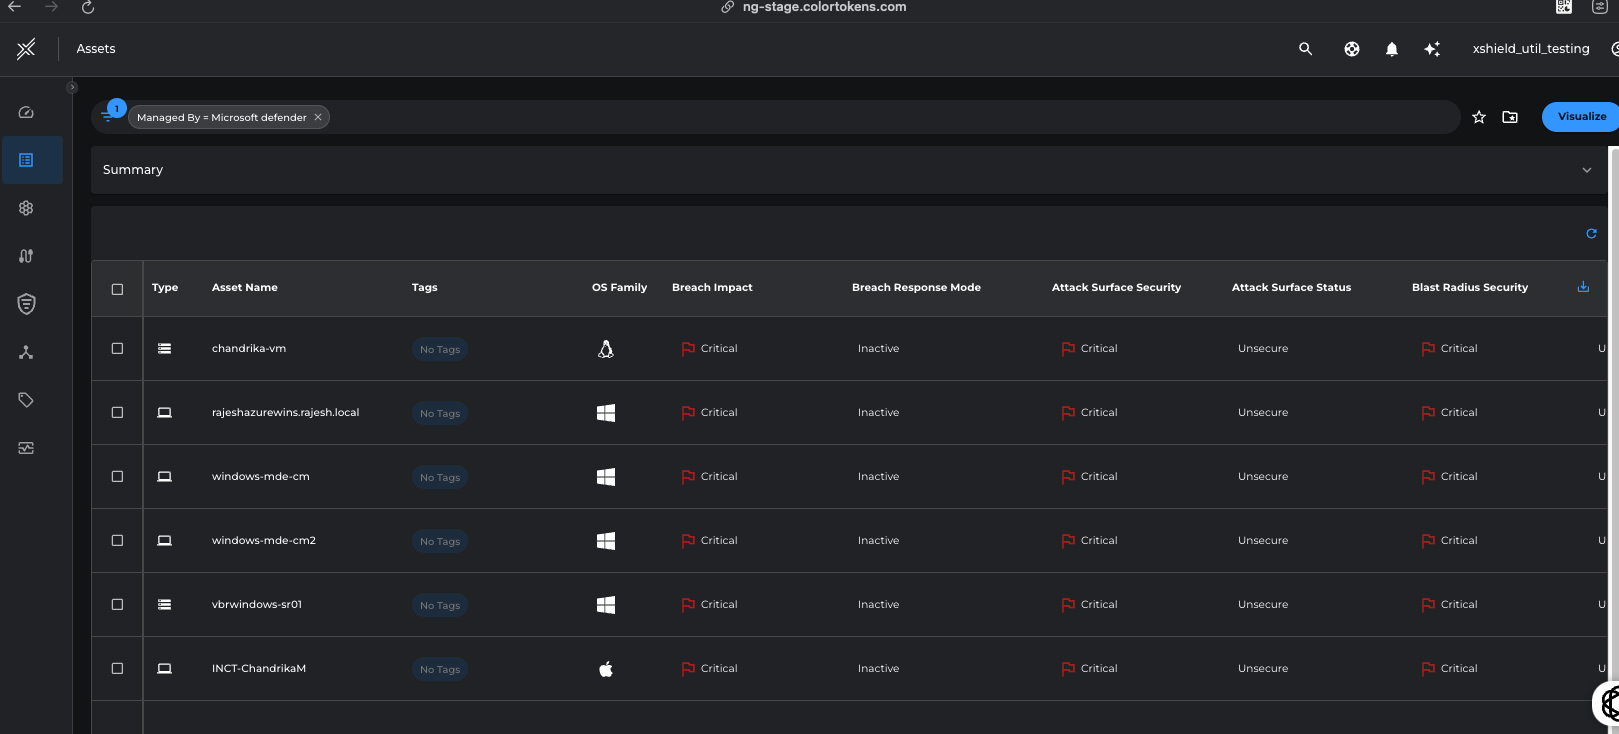Expand the Summary panel chevron
1619x734 pixels.
tap(1586, 170)
